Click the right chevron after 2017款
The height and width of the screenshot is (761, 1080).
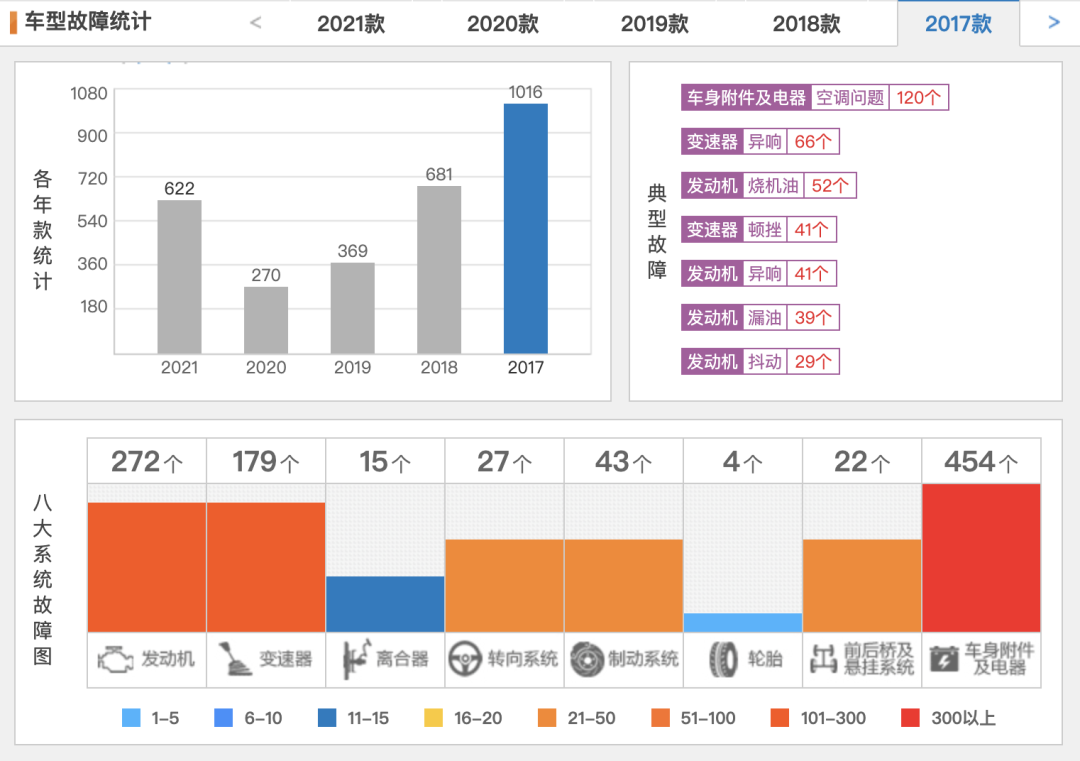[1052, 22]
